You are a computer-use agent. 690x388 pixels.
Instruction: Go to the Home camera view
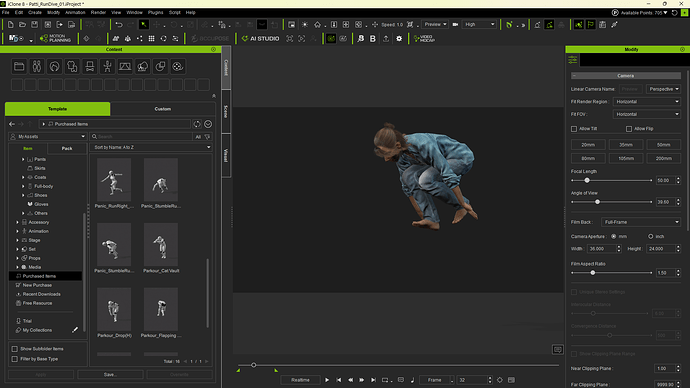tap(317, 25)
